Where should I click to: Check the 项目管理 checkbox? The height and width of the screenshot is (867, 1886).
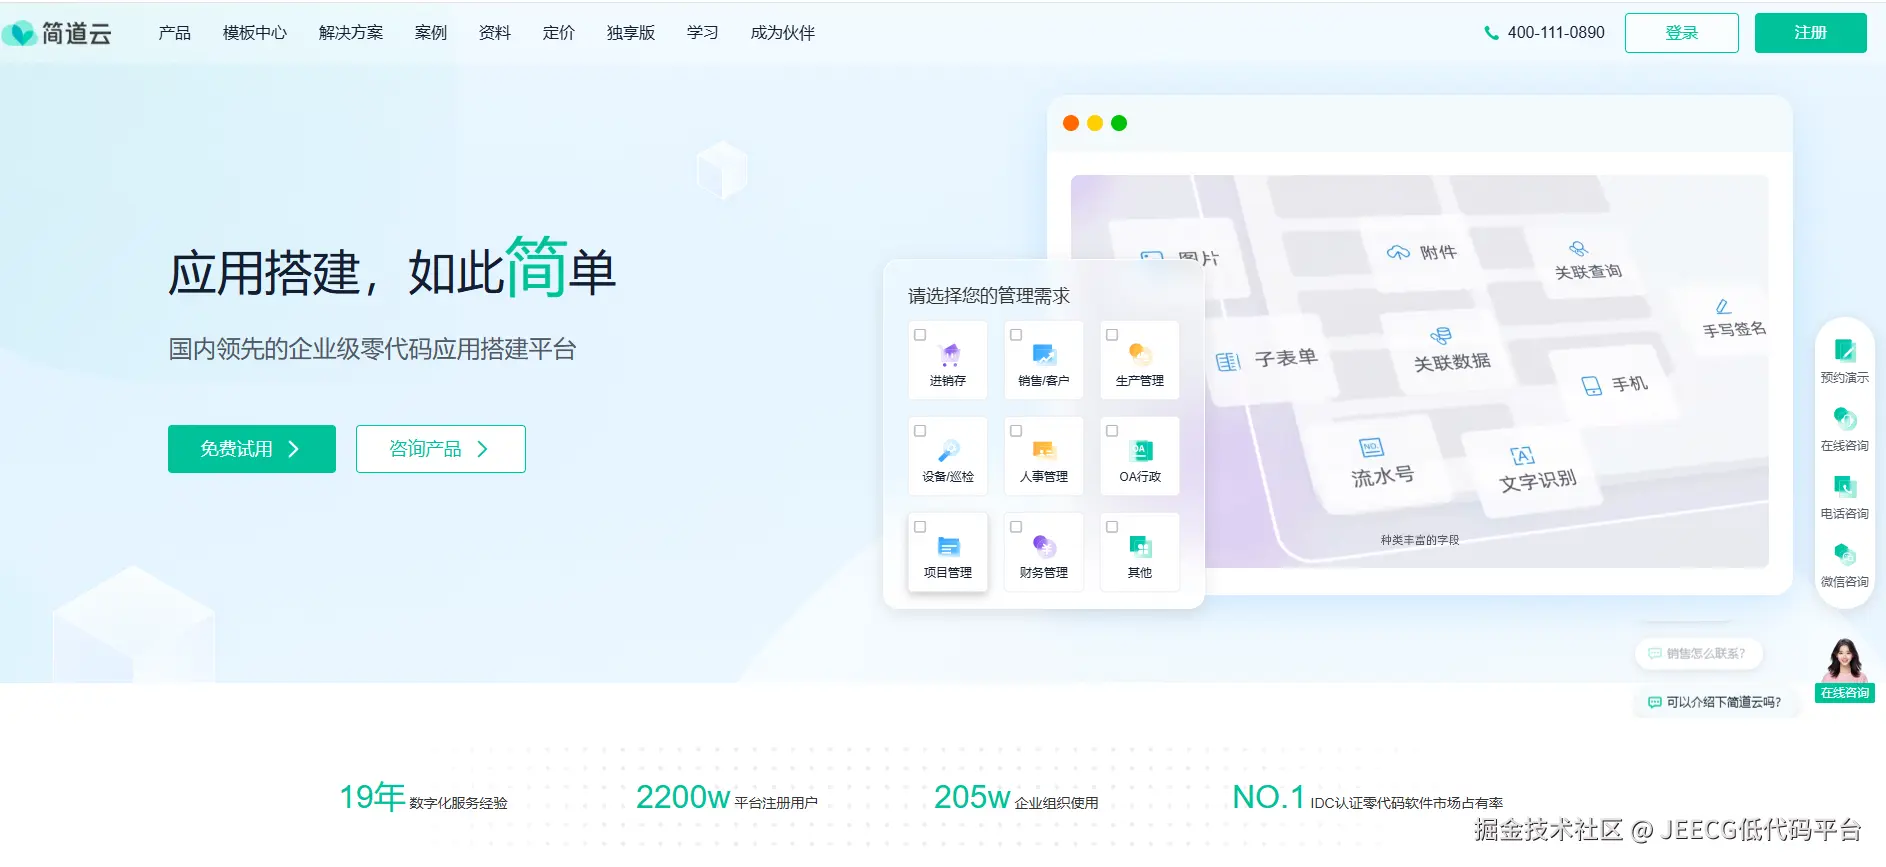tap(920, 527)
